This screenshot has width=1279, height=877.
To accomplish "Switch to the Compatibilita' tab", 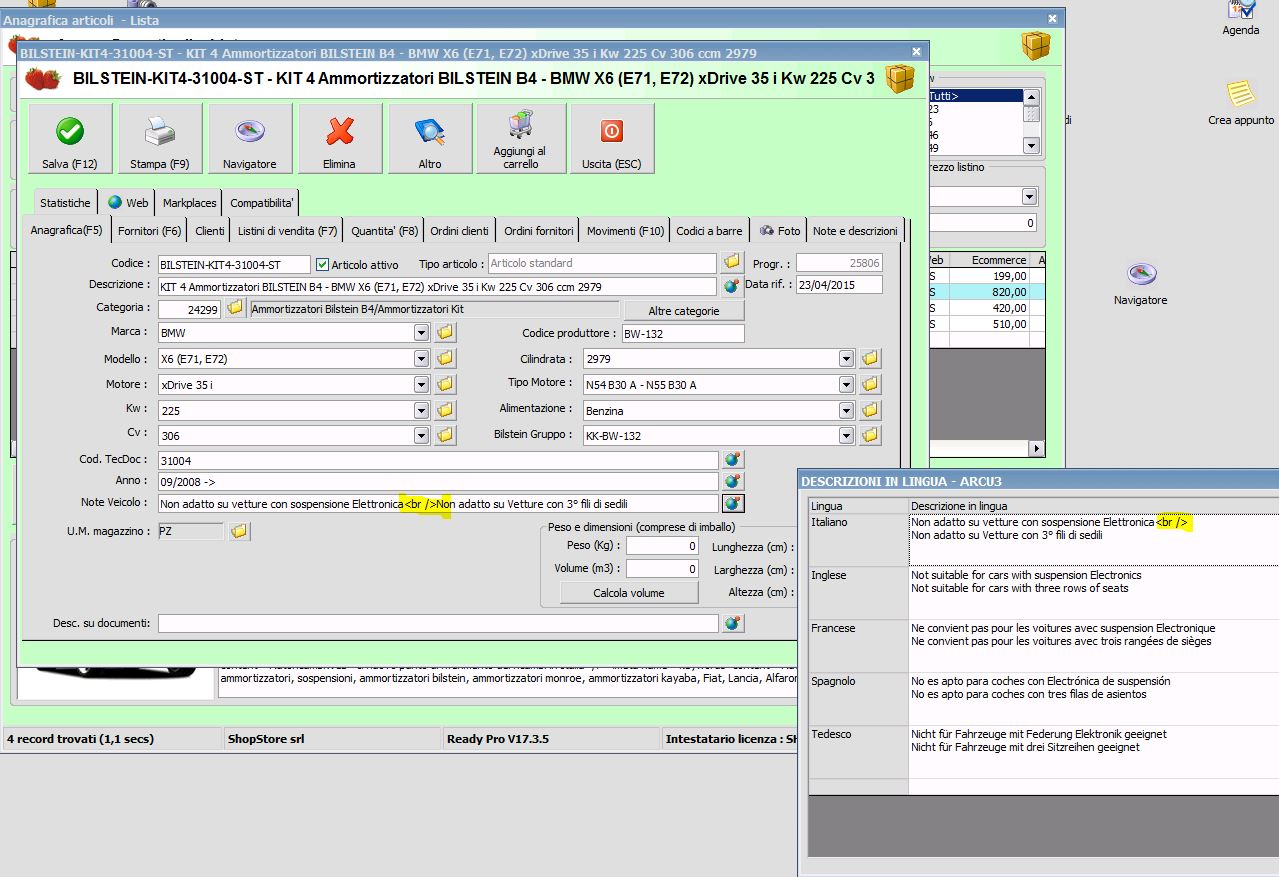I will tap(262, 203).
